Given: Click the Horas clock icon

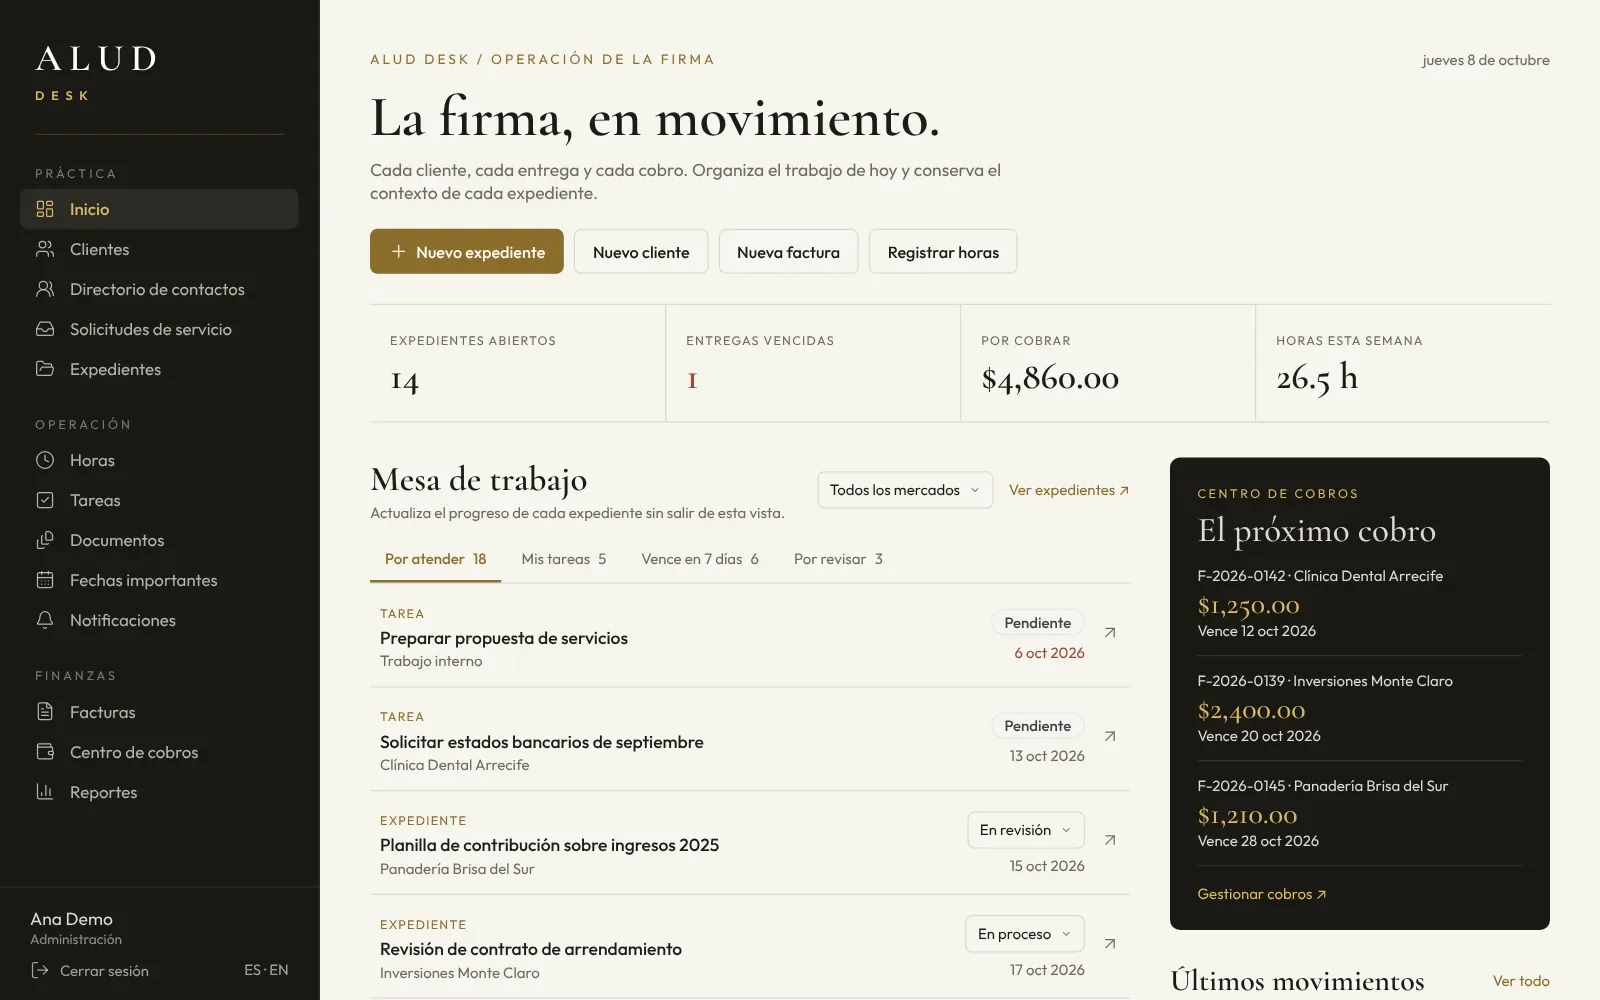Looking at the screenshot, I should pos(45,460).
